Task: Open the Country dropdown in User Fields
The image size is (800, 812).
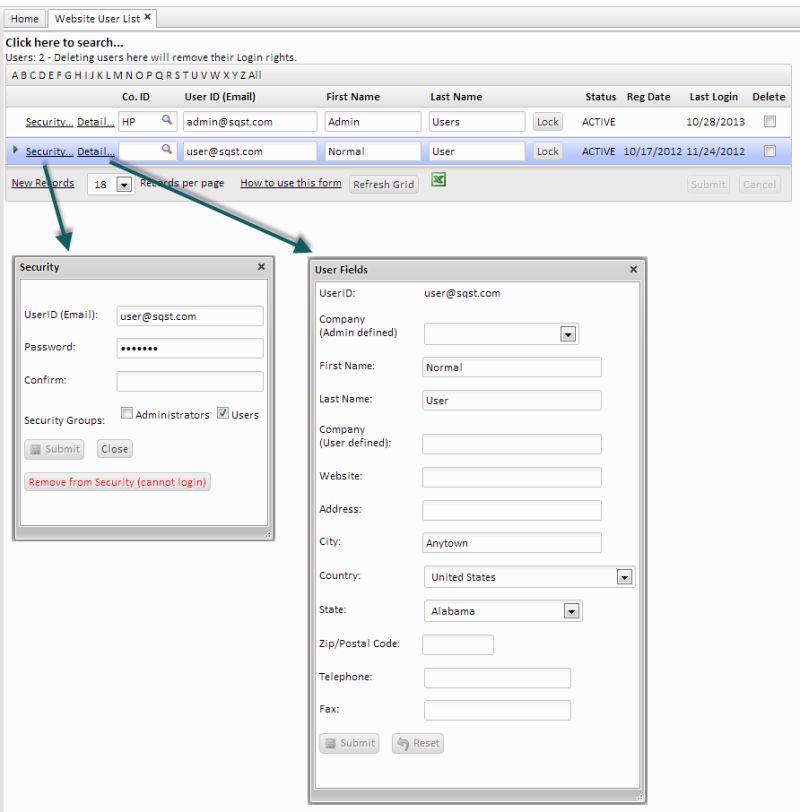Action: click(624, 577)
